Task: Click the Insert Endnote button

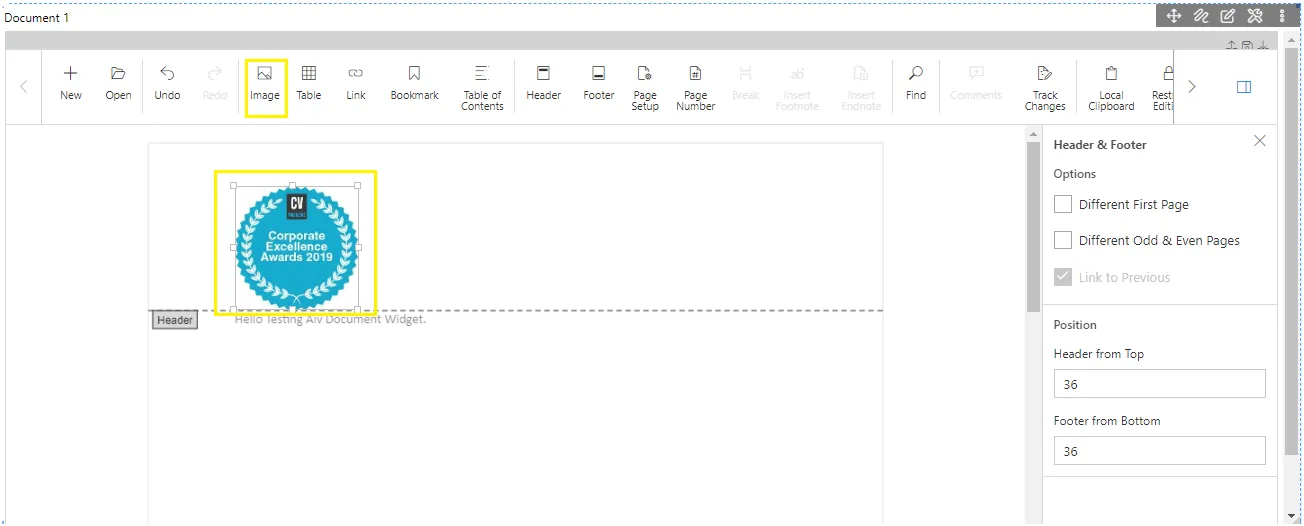Action: pyautogui.click(x=861, y=88)
